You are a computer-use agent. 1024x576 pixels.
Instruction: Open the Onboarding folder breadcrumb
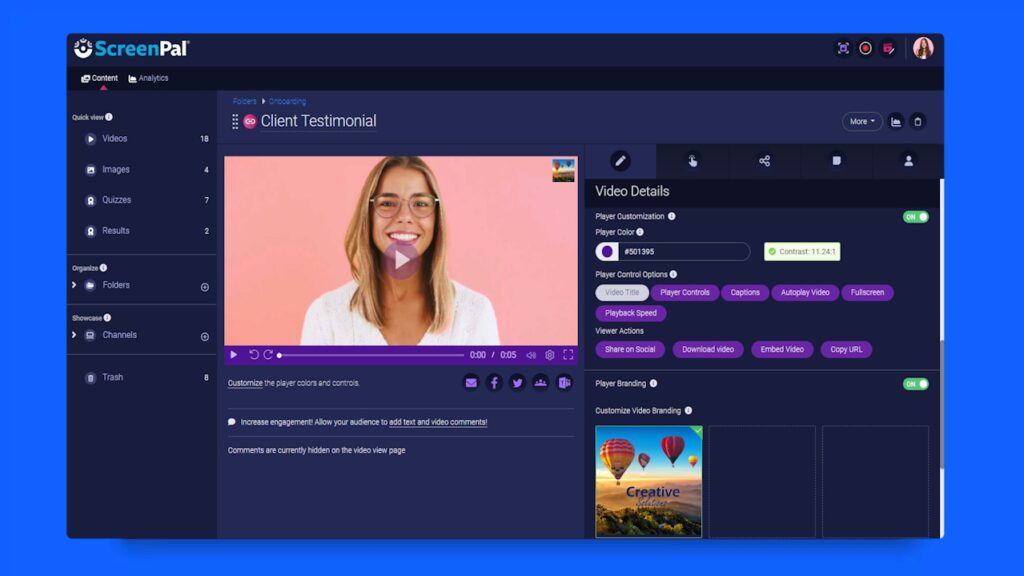pos(289,101)
